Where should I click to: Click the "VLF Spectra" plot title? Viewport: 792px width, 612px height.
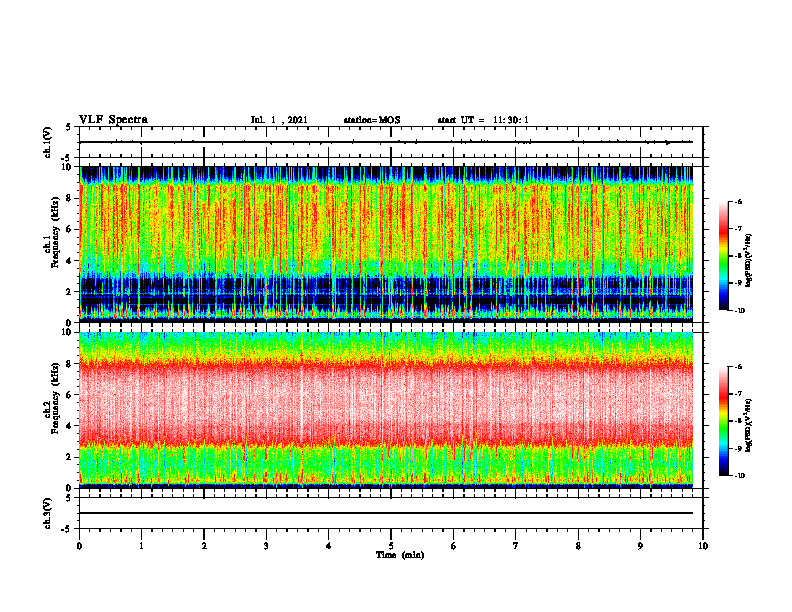tap(113, 120)
